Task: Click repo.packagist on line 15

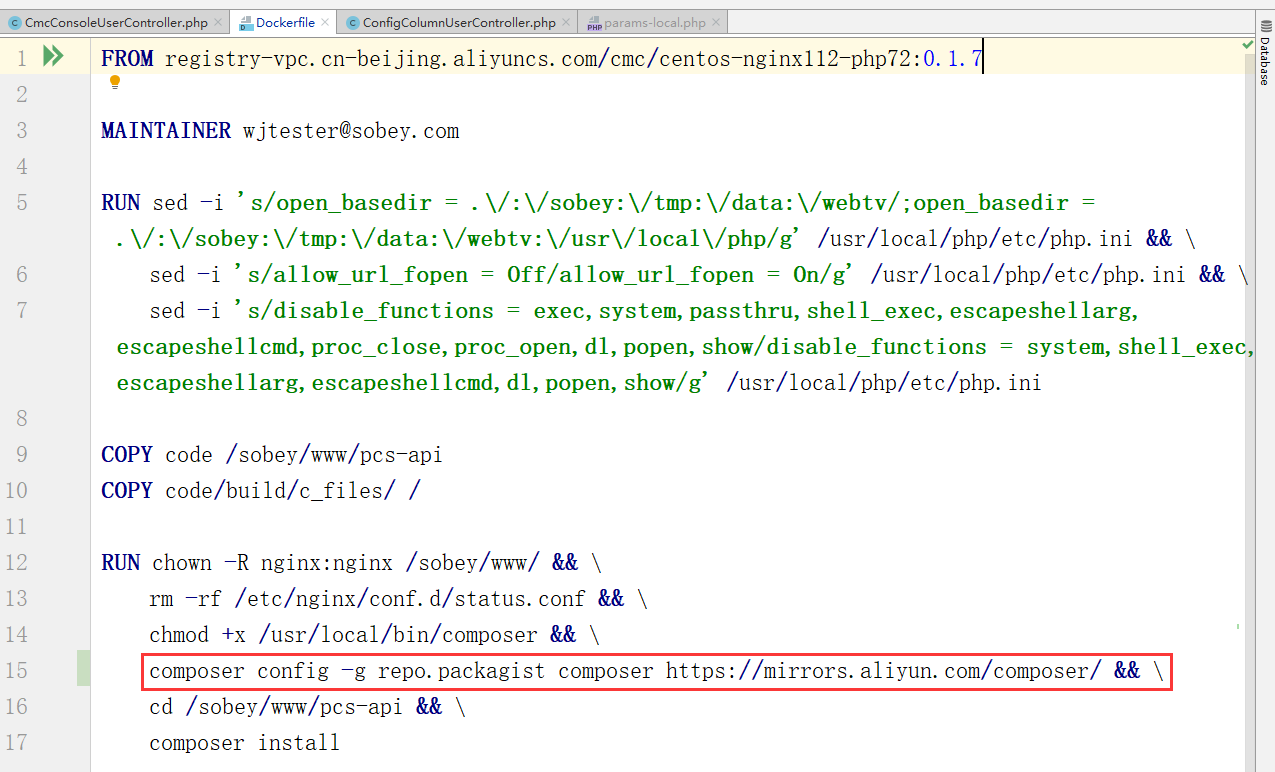Action: click(461, 671)
